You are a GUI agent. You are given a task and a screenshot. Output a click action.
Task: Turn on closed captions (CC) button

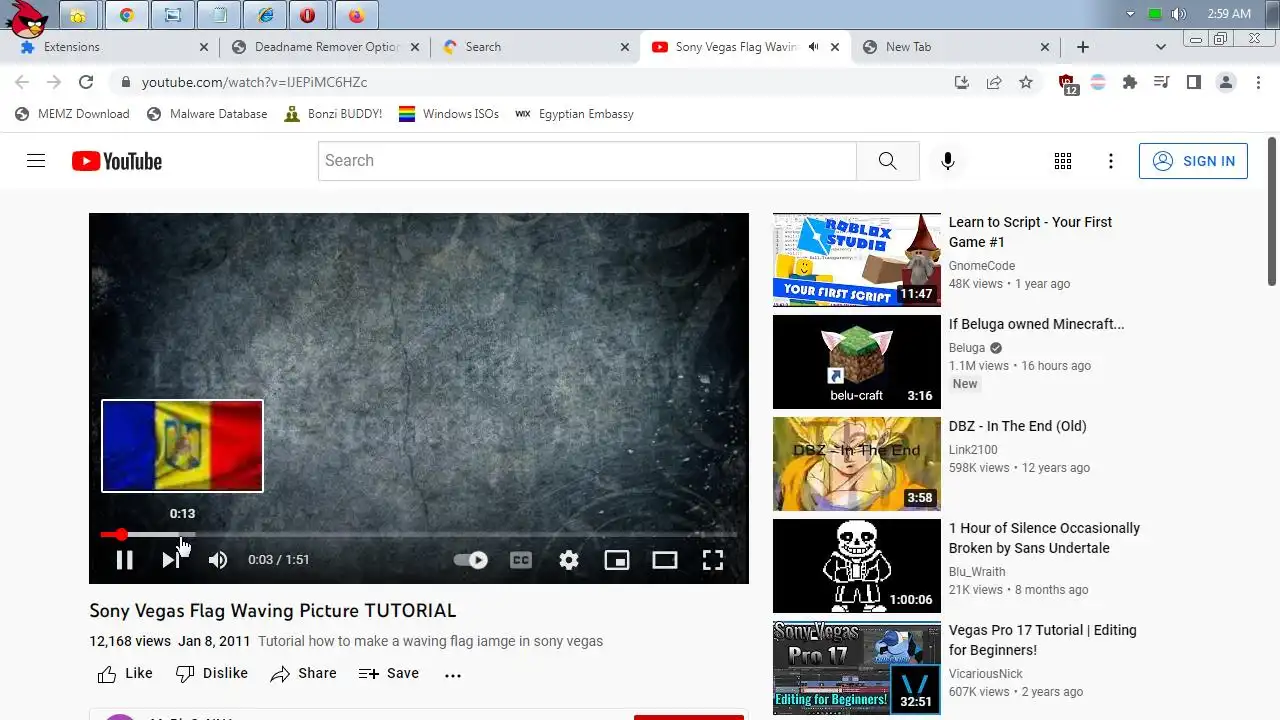521,560
